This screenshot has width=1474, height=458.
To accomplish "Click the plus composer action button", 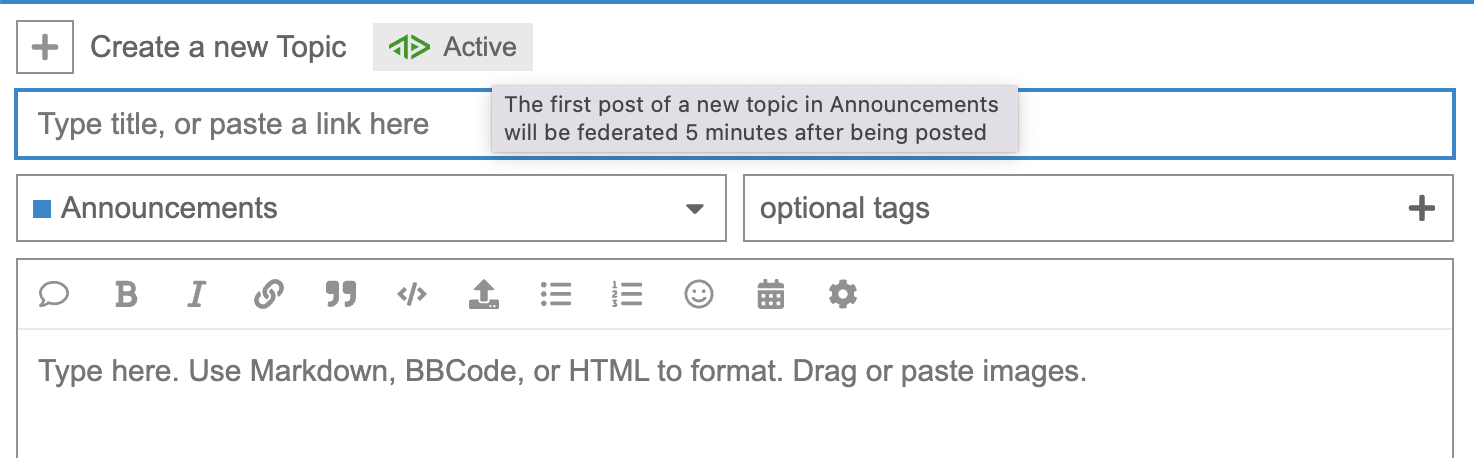I will point(45,47).
